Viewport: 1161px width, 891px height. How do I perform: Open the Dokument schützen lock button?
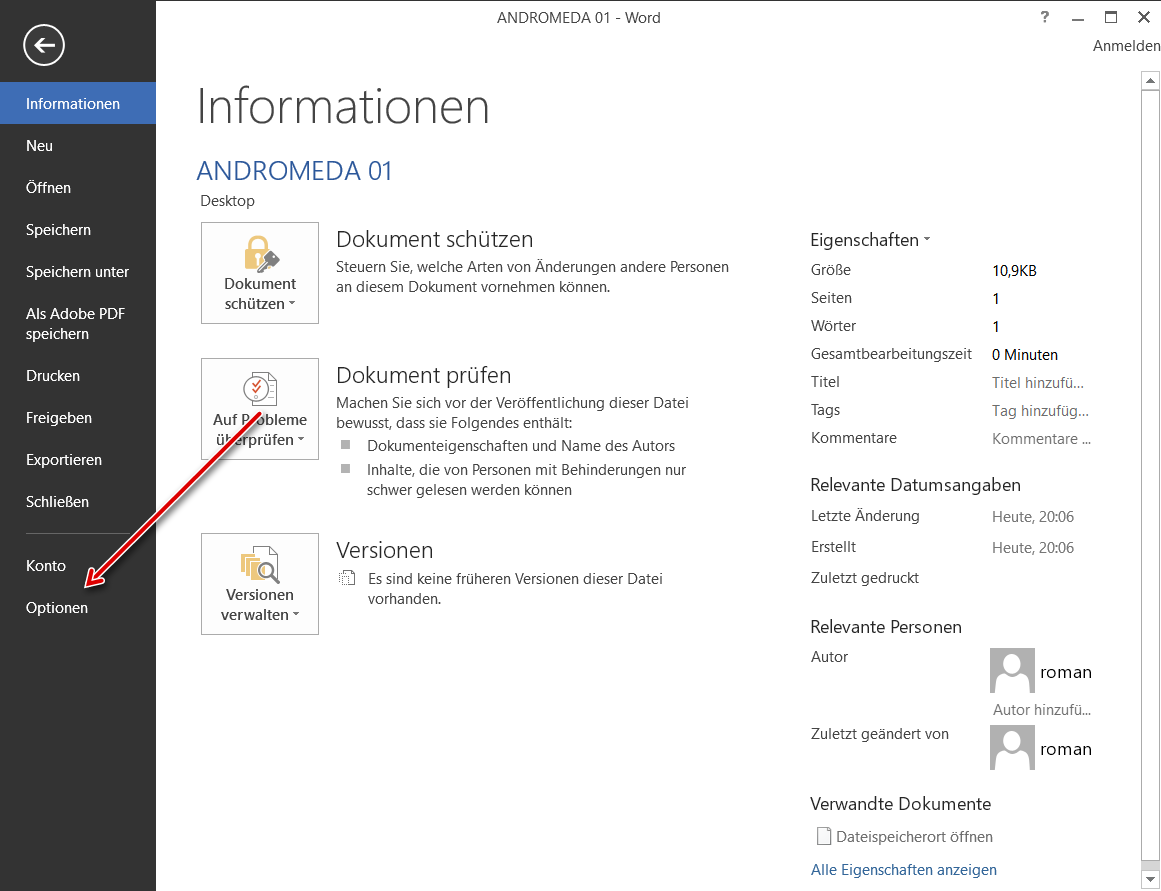(x=260, y=273)
